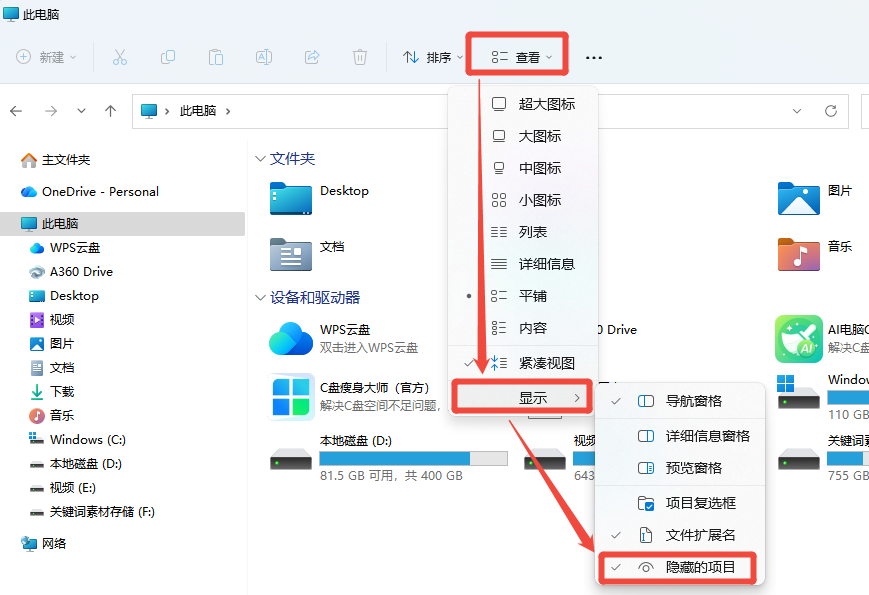Click the Delete trash icon in toolbar
The width and height of the screenshot is (869, 595).
(360, 57)
